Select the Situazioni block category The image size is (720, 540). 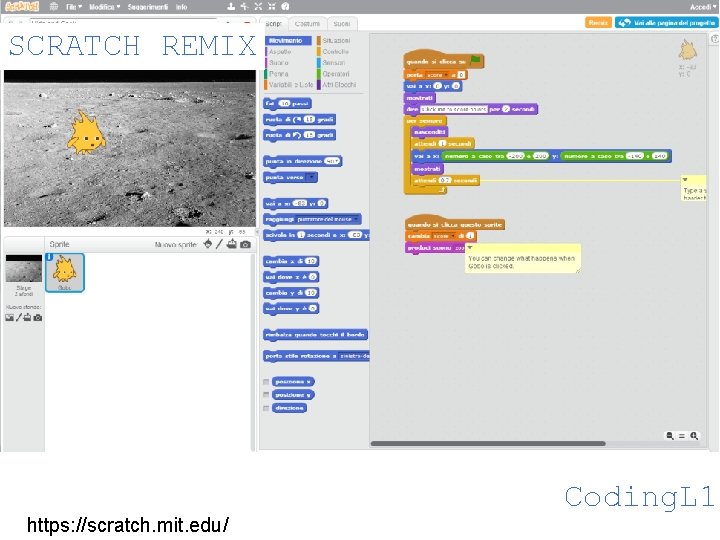coord(336,40)
